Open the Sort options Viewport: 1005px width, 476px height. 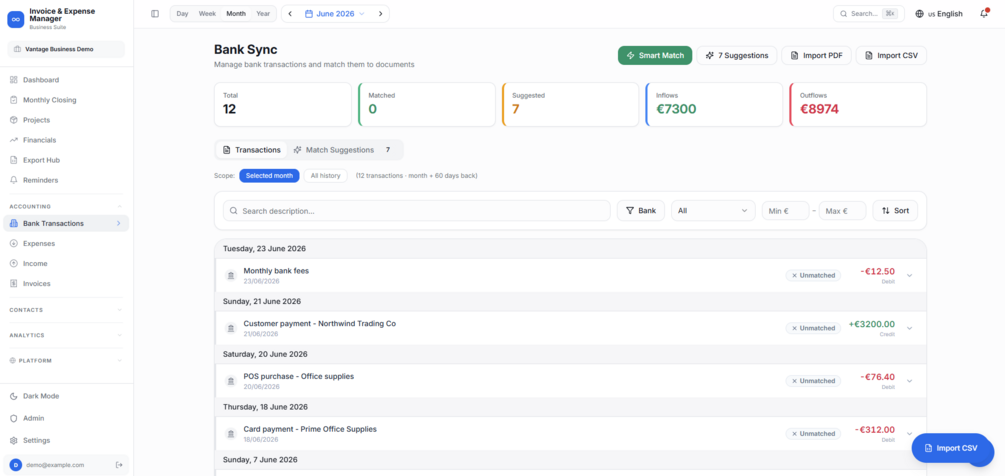click(x=895, y=210)
